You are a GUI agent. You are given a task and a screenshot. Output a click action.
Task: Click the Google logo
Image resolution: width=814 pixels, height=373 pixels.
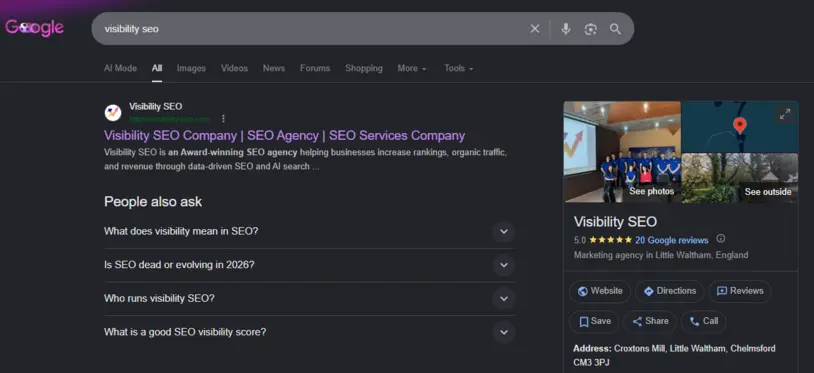pos(35,28)
